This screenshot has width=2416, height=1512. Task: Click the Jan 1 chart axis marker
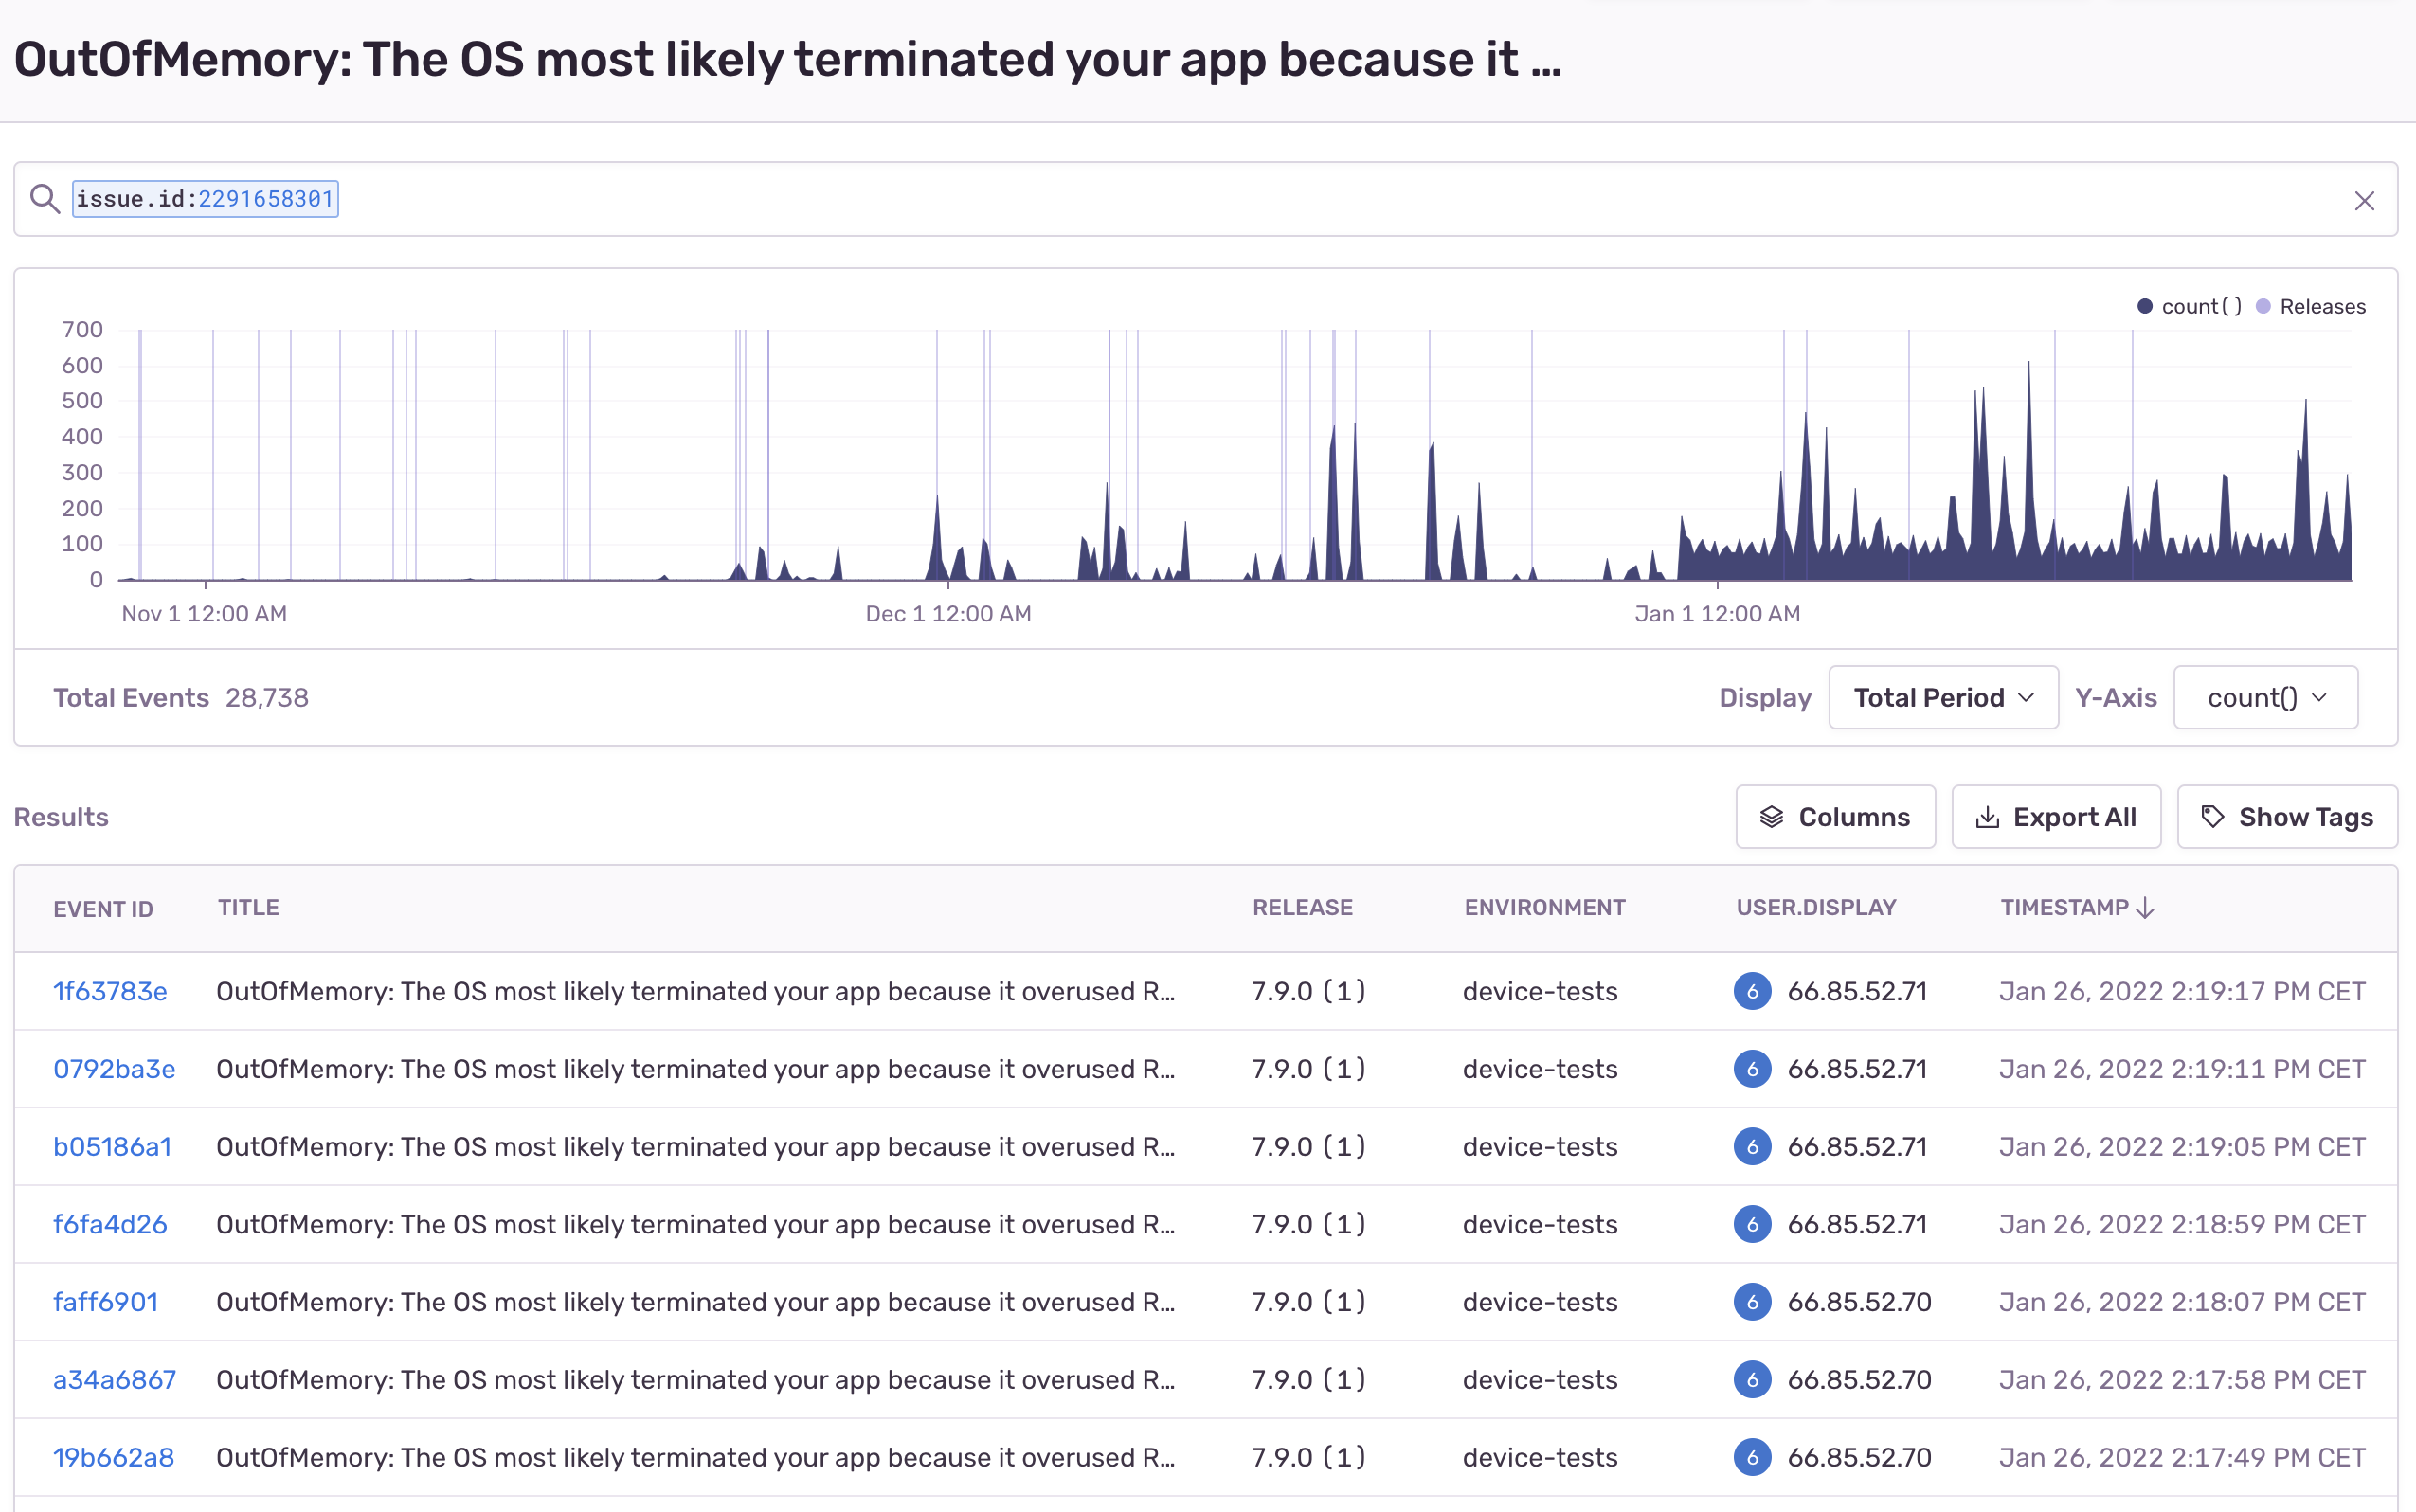1717,613
